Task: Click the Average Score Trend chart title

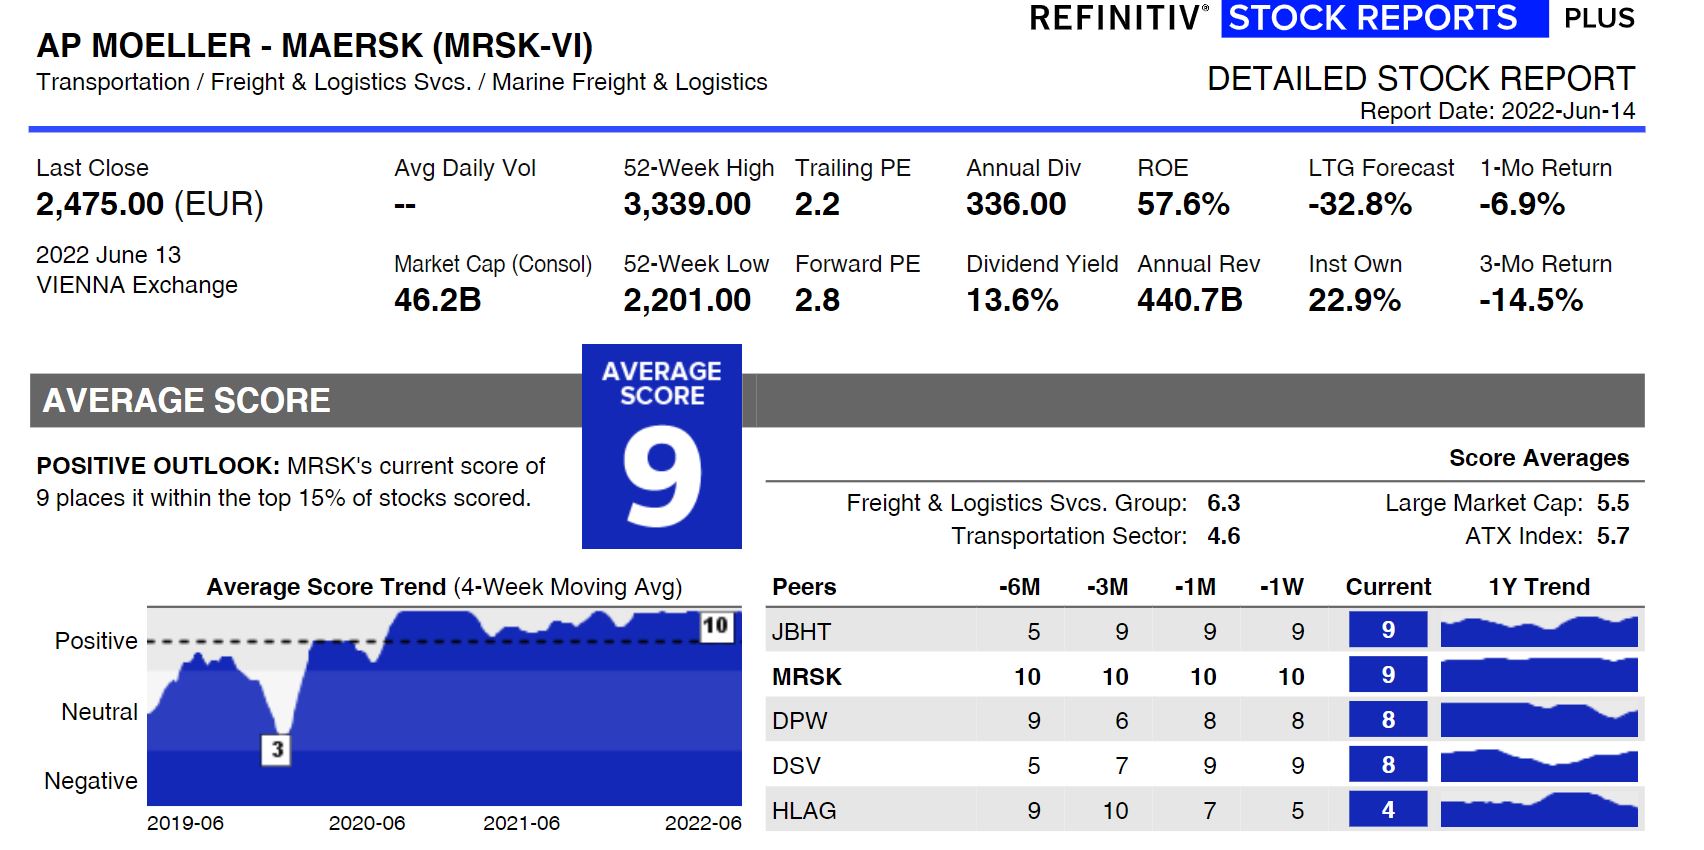Action: pos(444,587)
